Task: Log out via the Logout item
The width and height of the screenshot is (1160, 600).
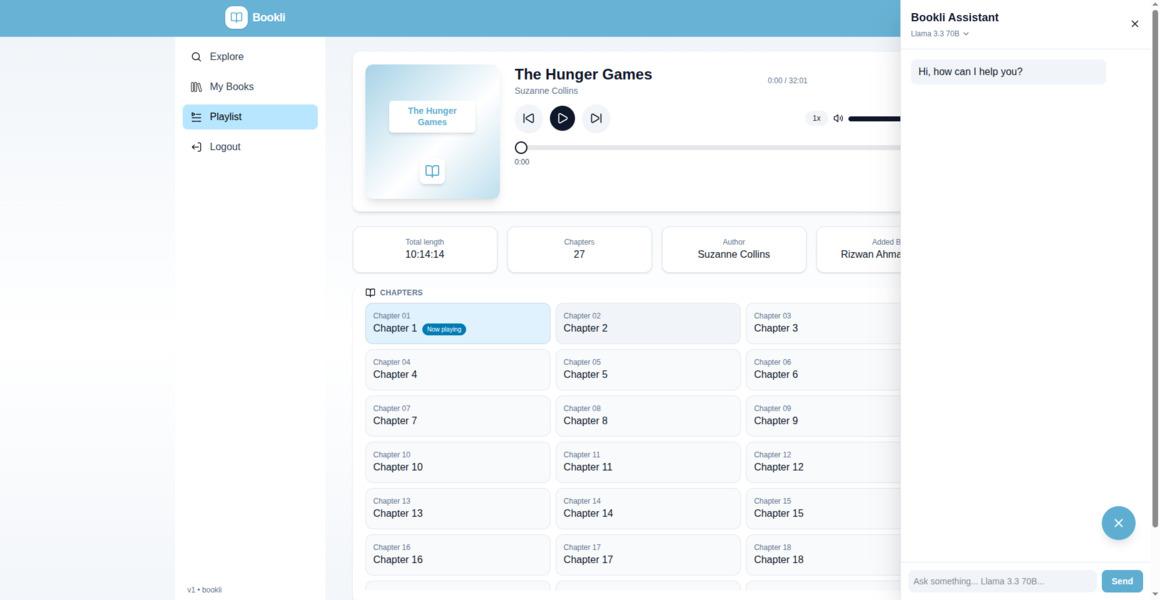Action: click(x=225, y=147)
